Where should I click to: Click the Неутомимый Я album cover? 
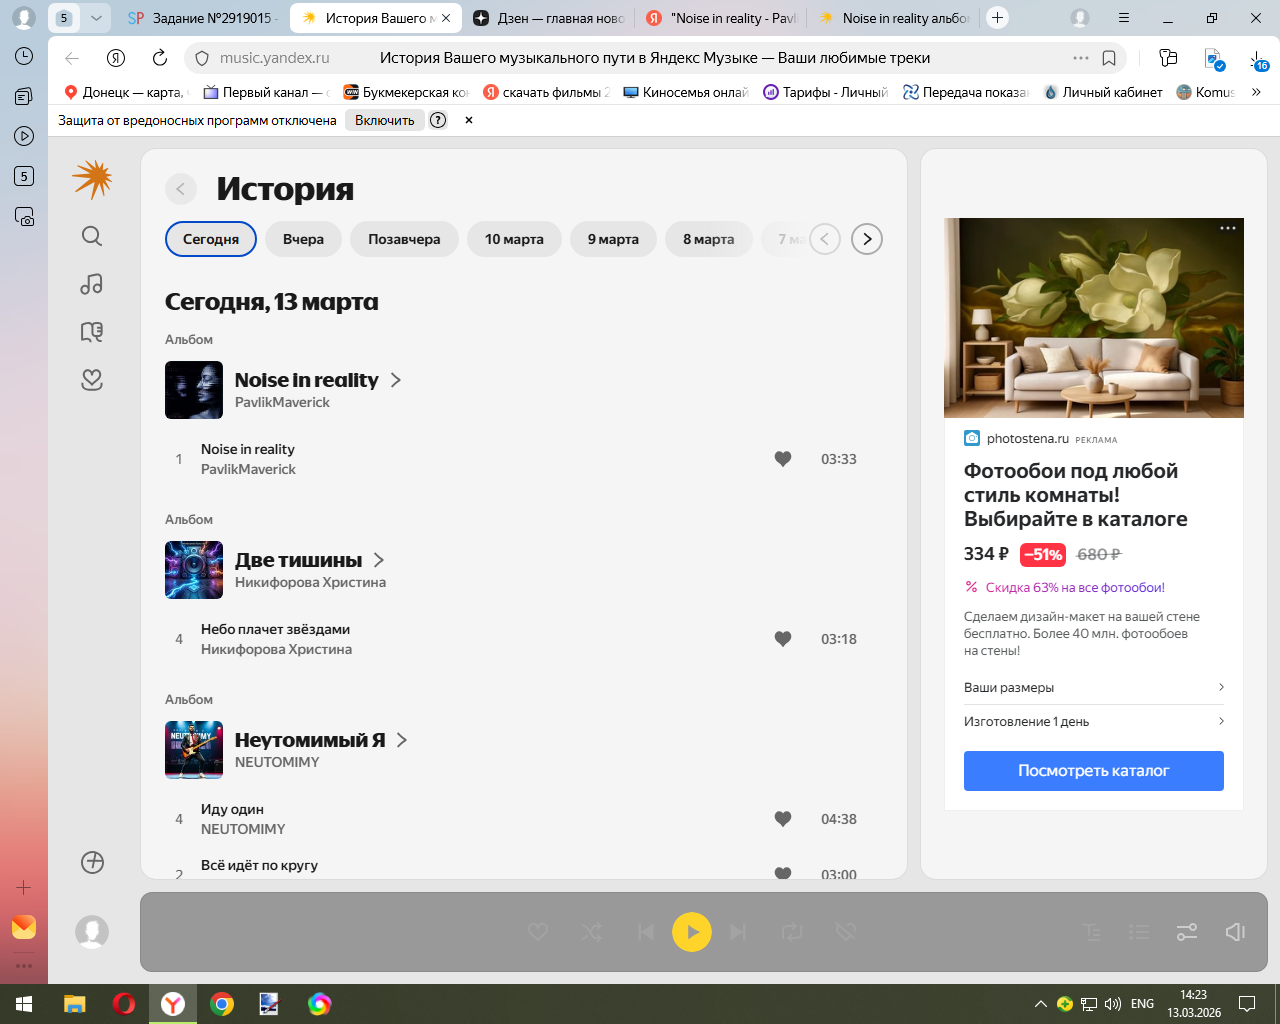(x=194, y=750)
